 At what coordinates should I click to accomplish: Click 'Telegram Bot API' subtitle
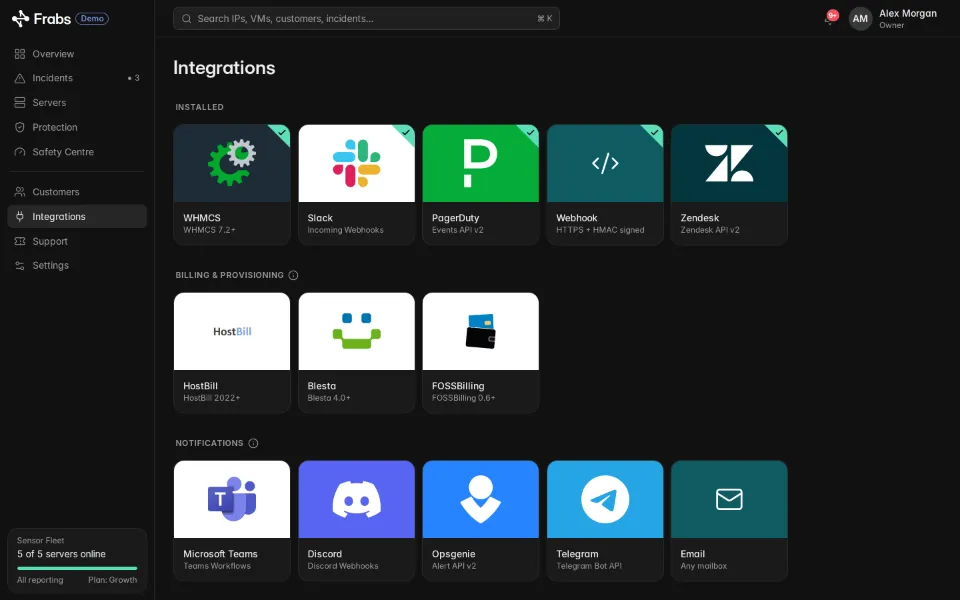(x=589, y=566)
